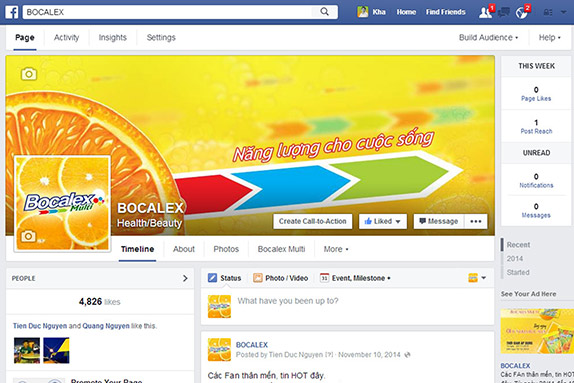The width and height of the screenshot is (574, 383).
Task: Expand the More dropdown tab
Action: pyautogui.click(x=336, y=249)
